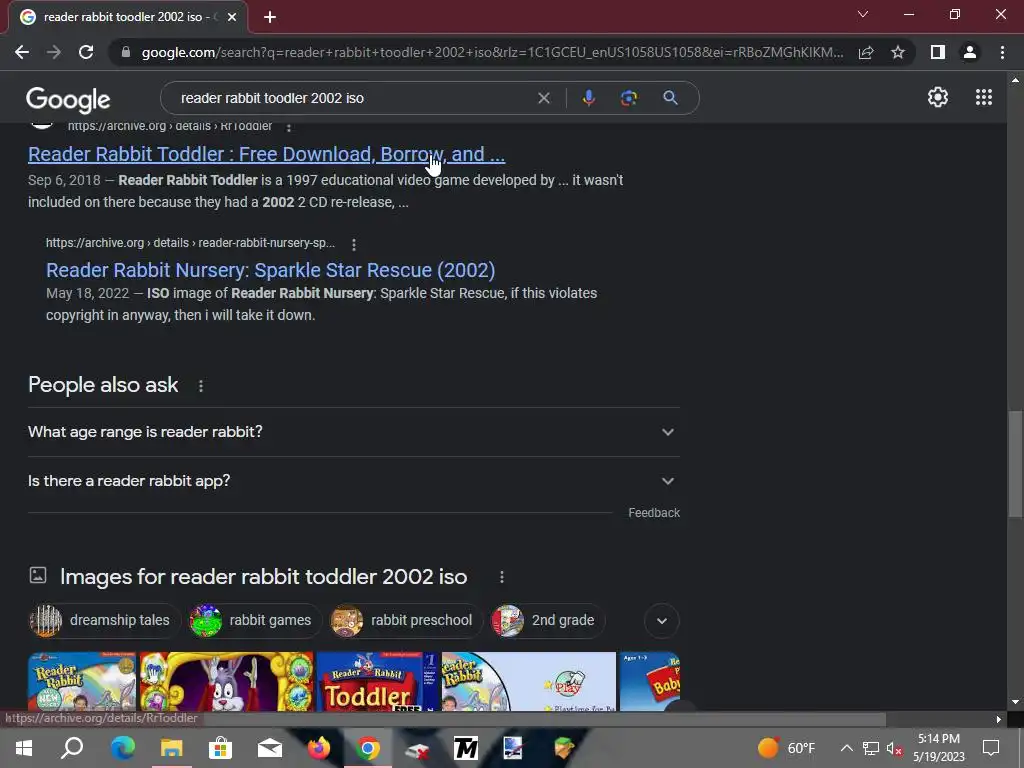The image size is (1024, 768).
Task: Open People also ask options menu
Action: pyautogui.click(x=200, y=386)
